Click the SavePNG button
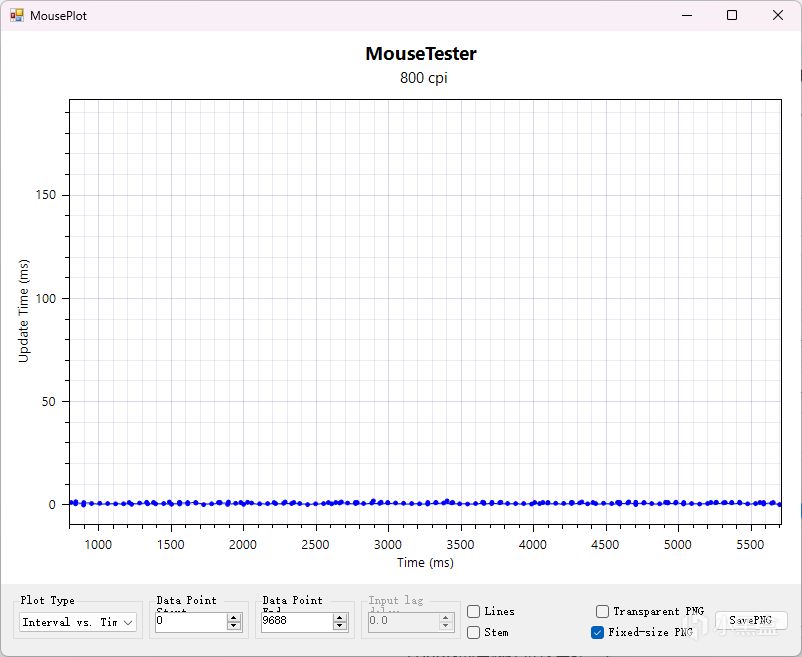Viewport: 802px width, 657px height. coord(750,621)
